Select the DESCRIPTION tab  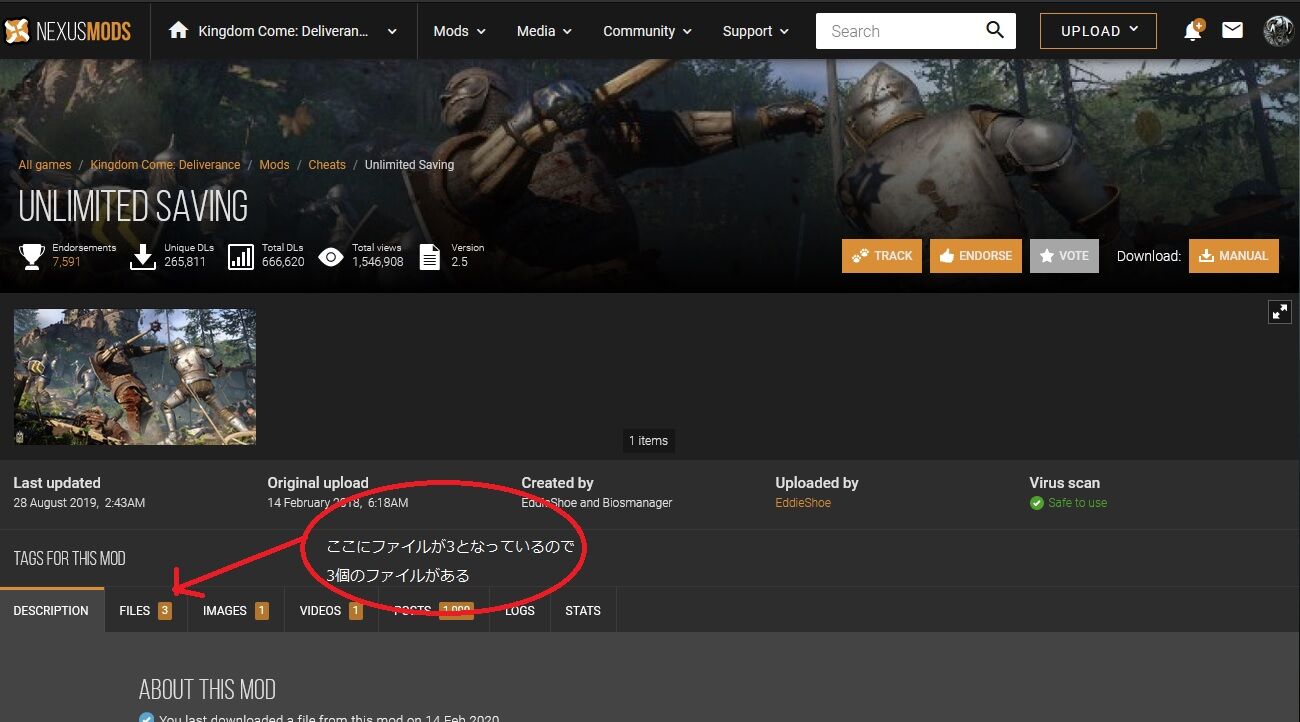(51, 610)
